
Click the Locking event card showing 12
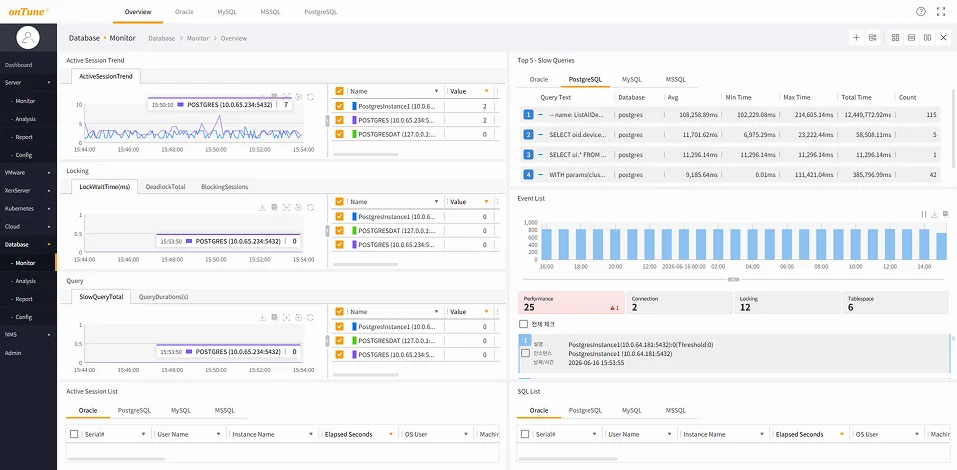pyautogui.click(x=787, y=303)
